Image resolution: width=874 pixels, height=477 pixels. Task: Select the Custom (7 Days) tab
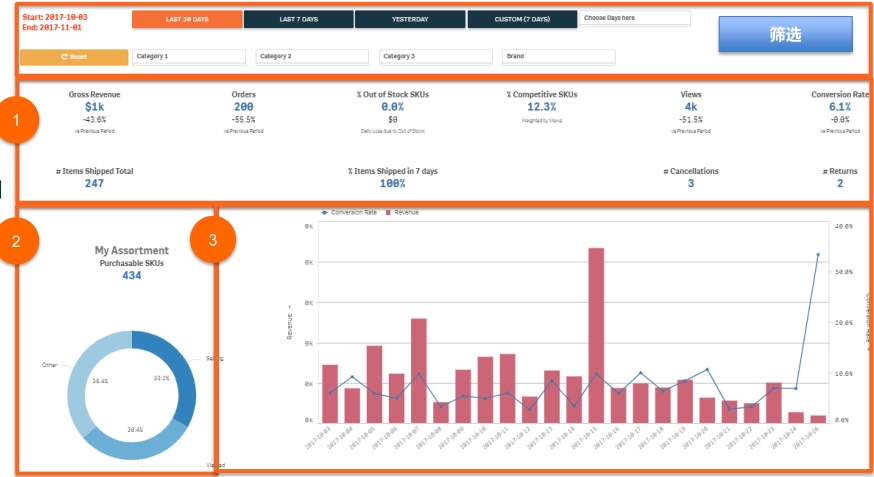[521, 19]
